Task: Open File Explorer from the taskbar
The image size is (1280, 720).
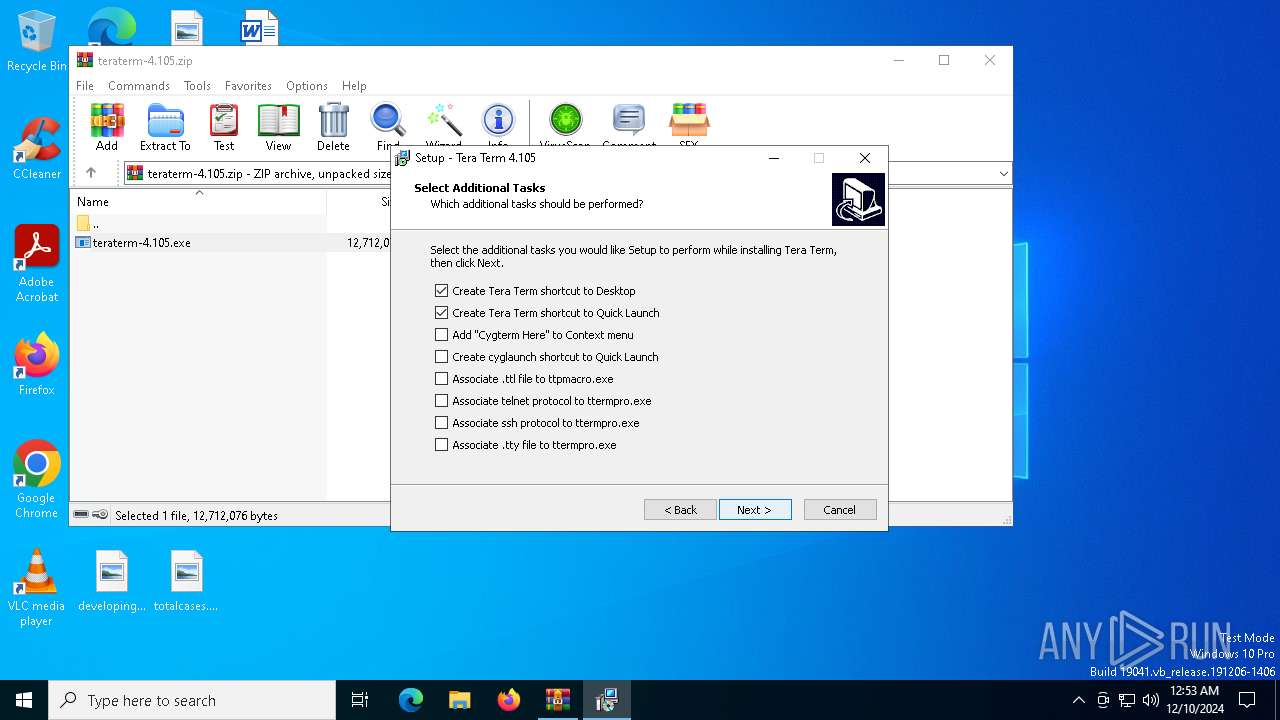Action: [x=459, y=700]
